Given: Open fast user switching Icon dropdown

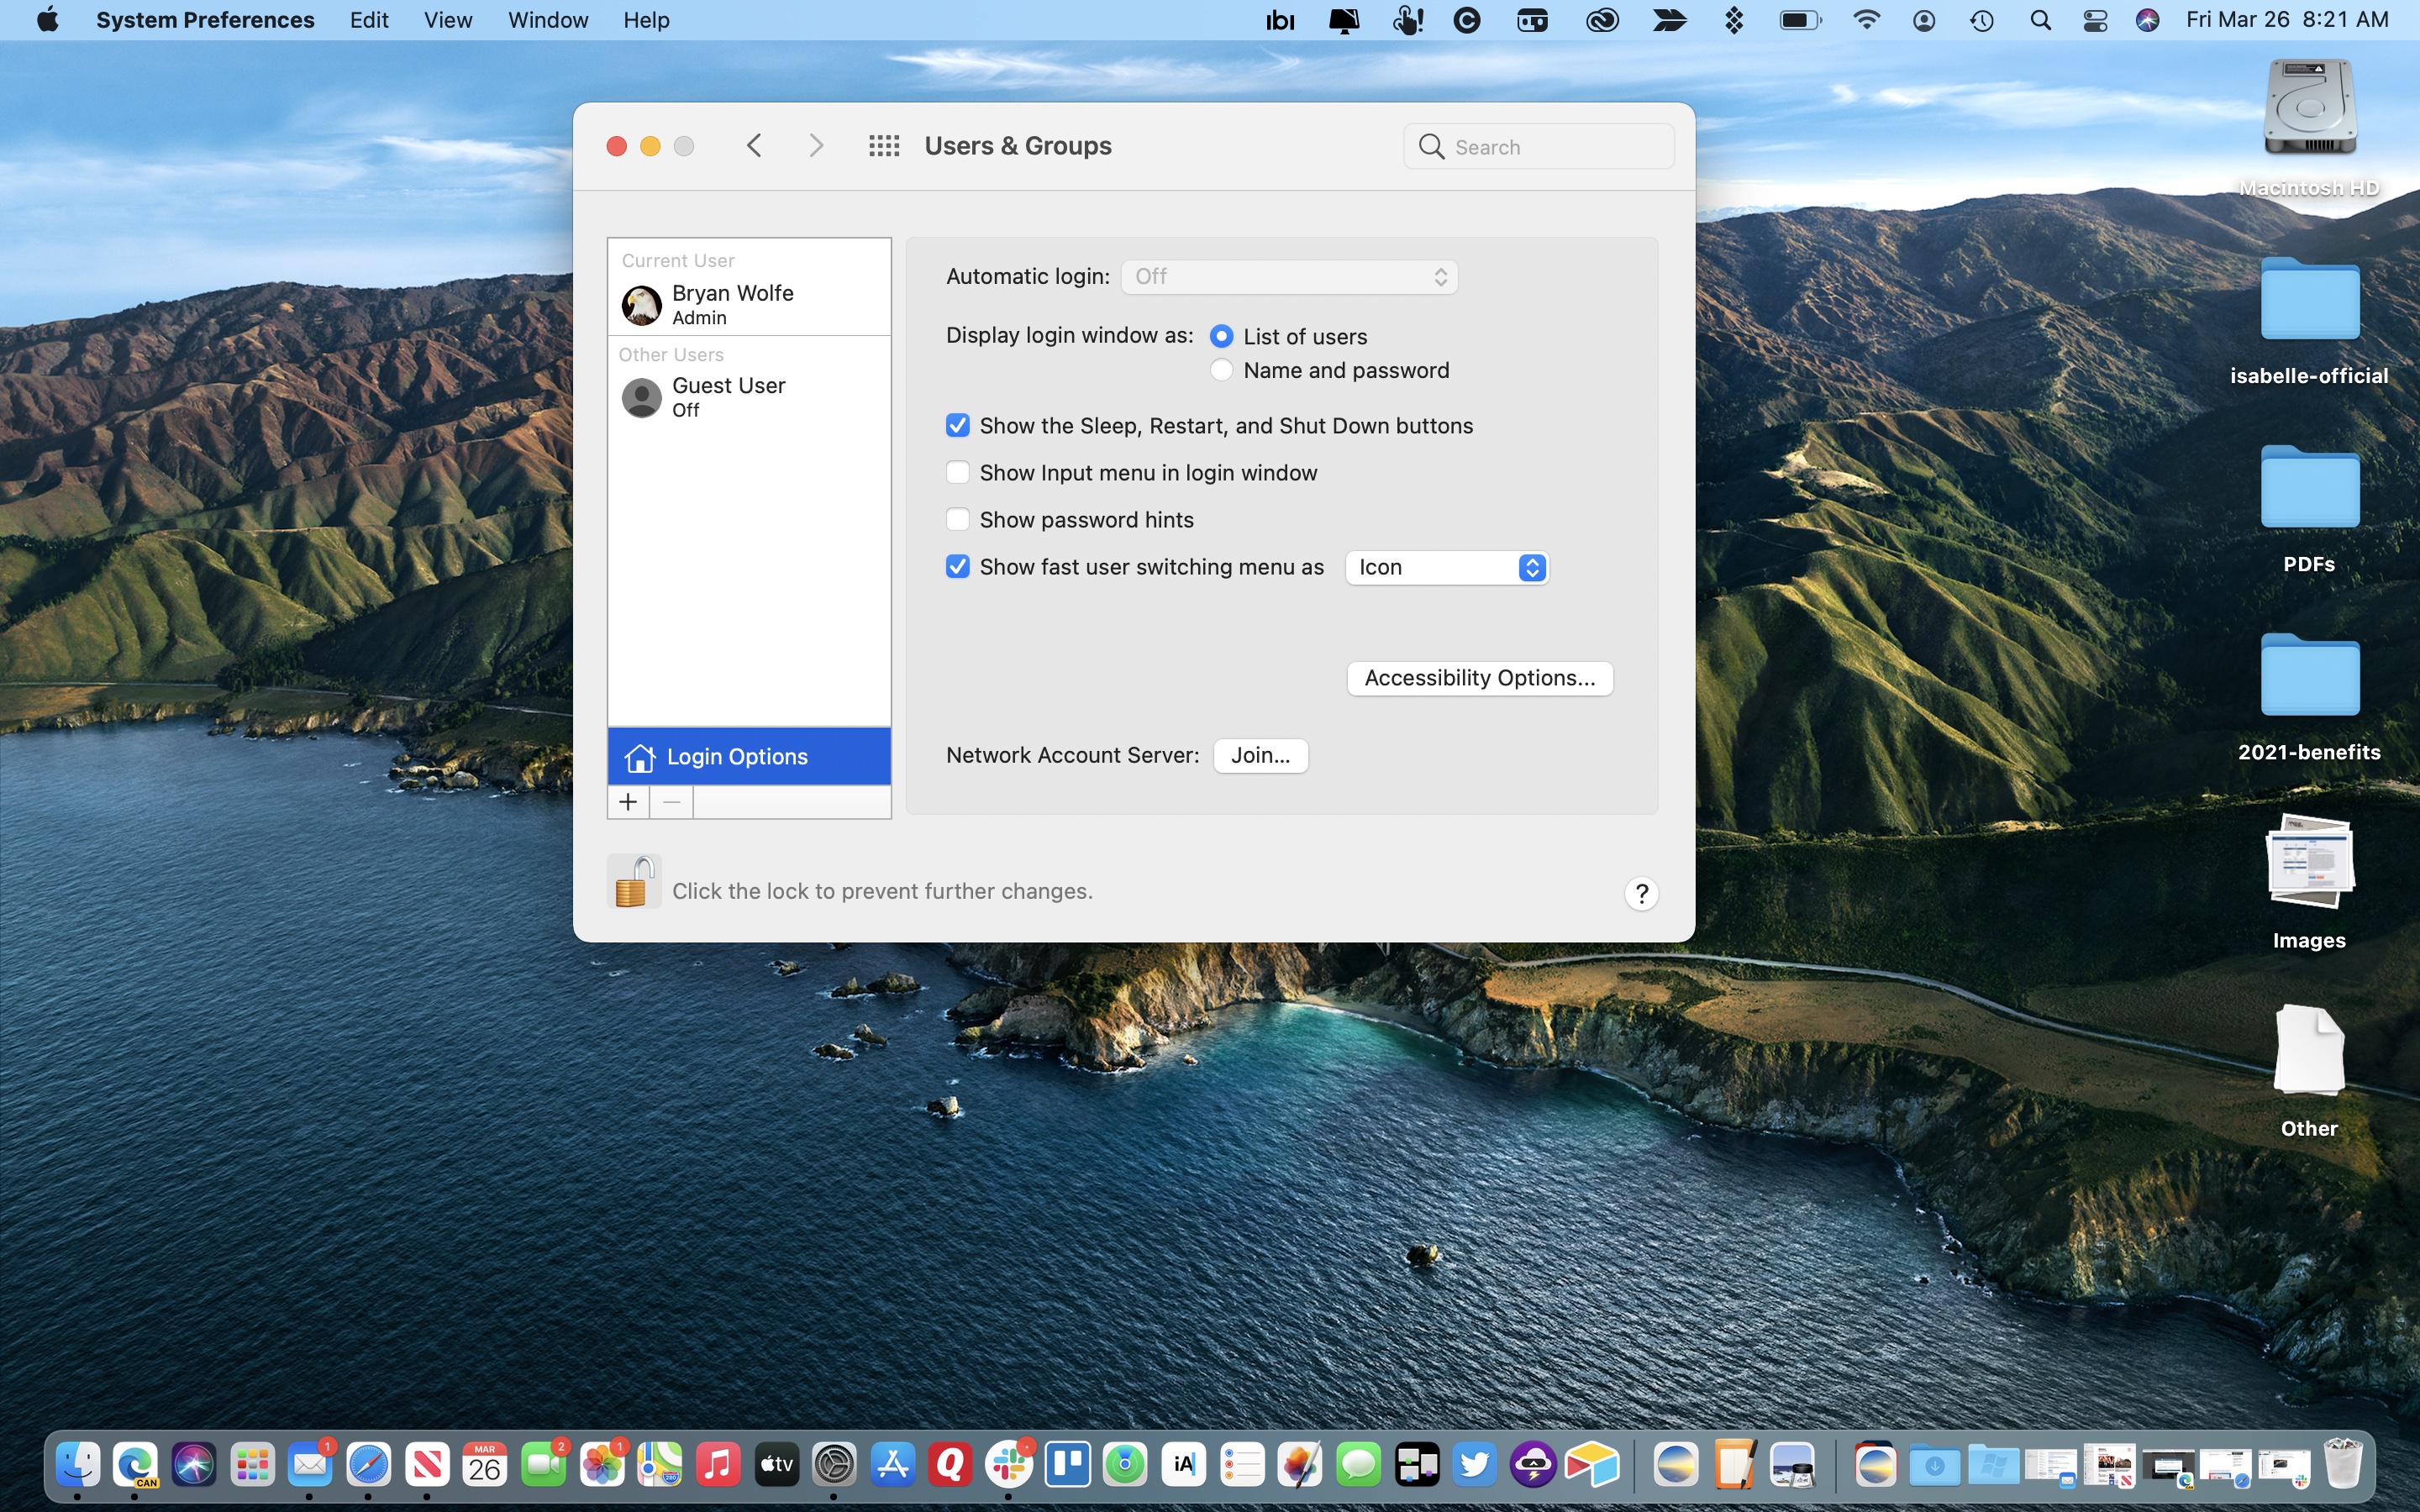Looking at the screenshot, I should pyautogui.click(x=1447, y=567).
